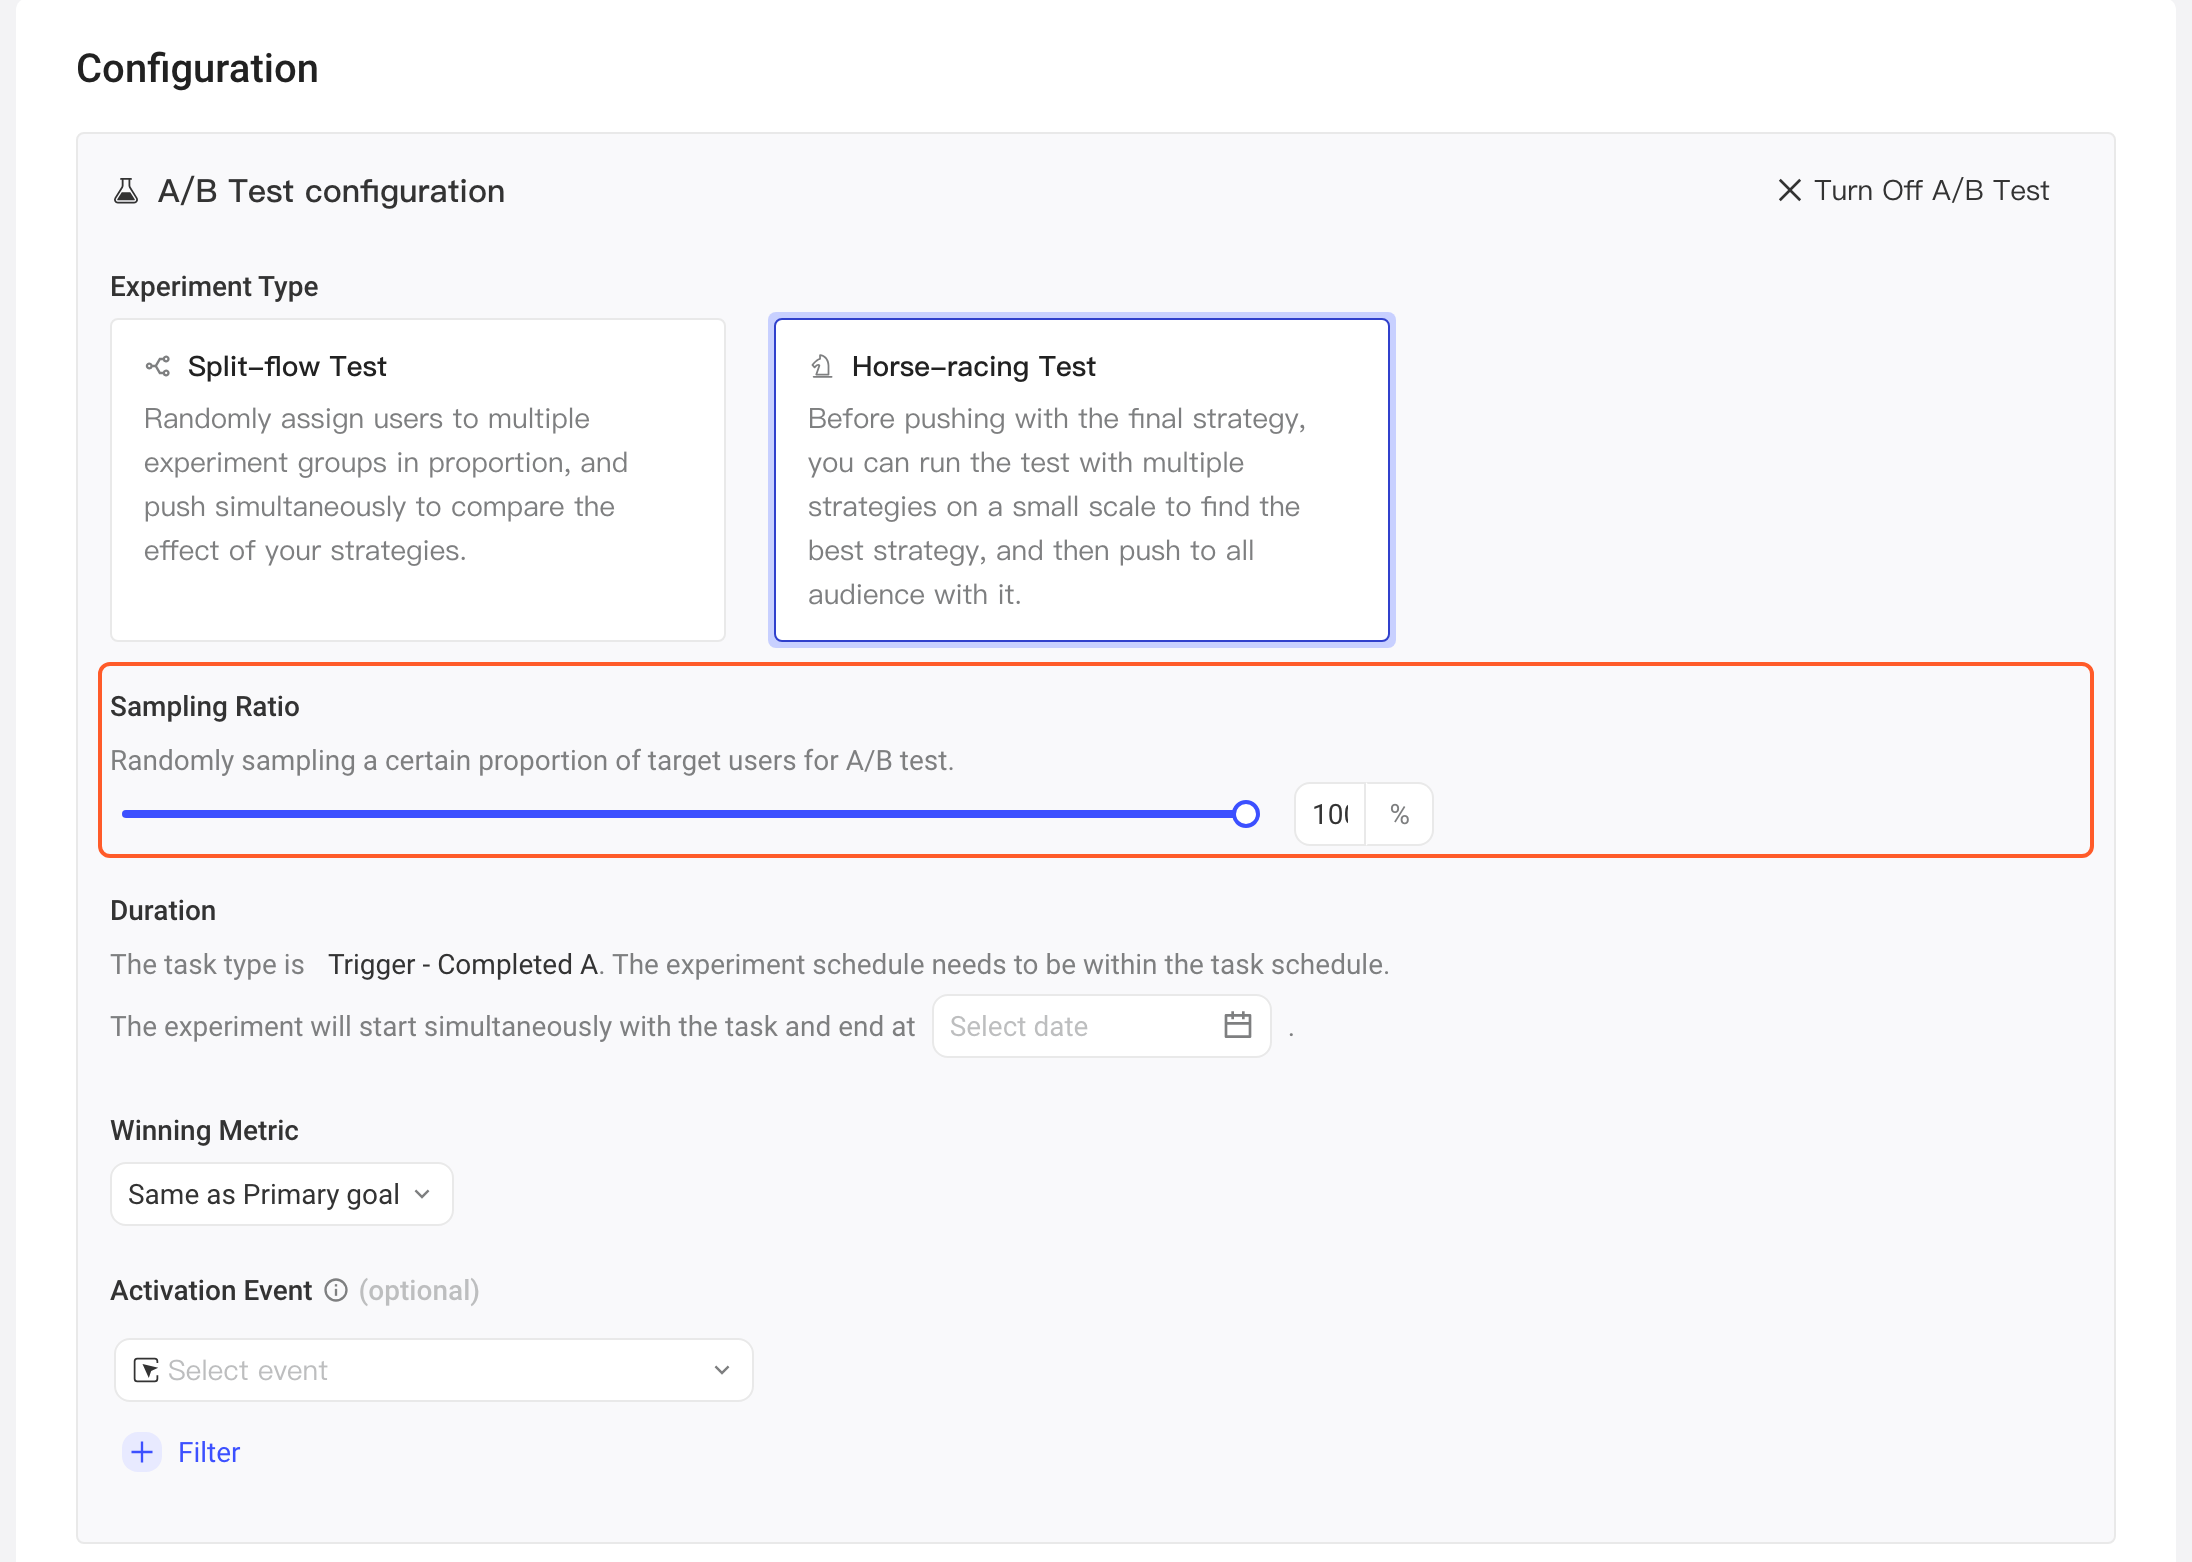
Task: Click the % unit label
Action: (x=1399, y=814)
